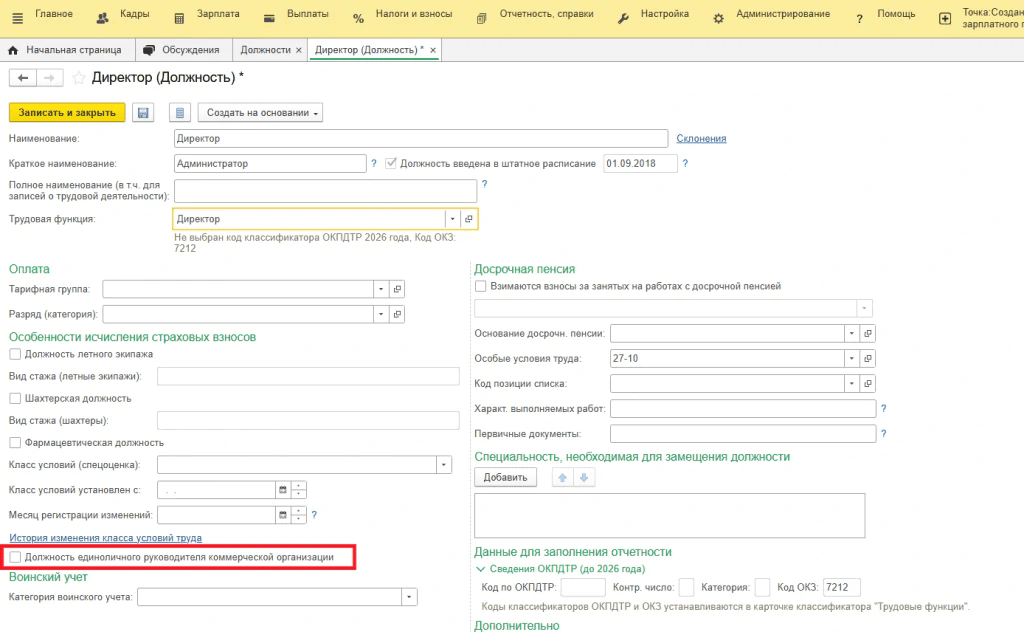Close the Должности tab
Screen dimensions: 1024x632
pos(298,50)
